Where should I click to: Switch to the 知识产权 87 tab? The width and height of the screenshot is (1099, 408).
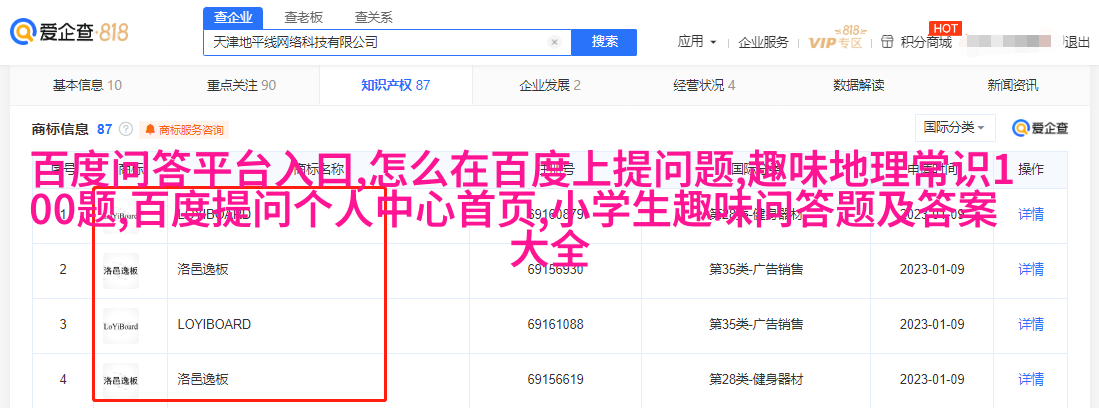click(395, 86)
